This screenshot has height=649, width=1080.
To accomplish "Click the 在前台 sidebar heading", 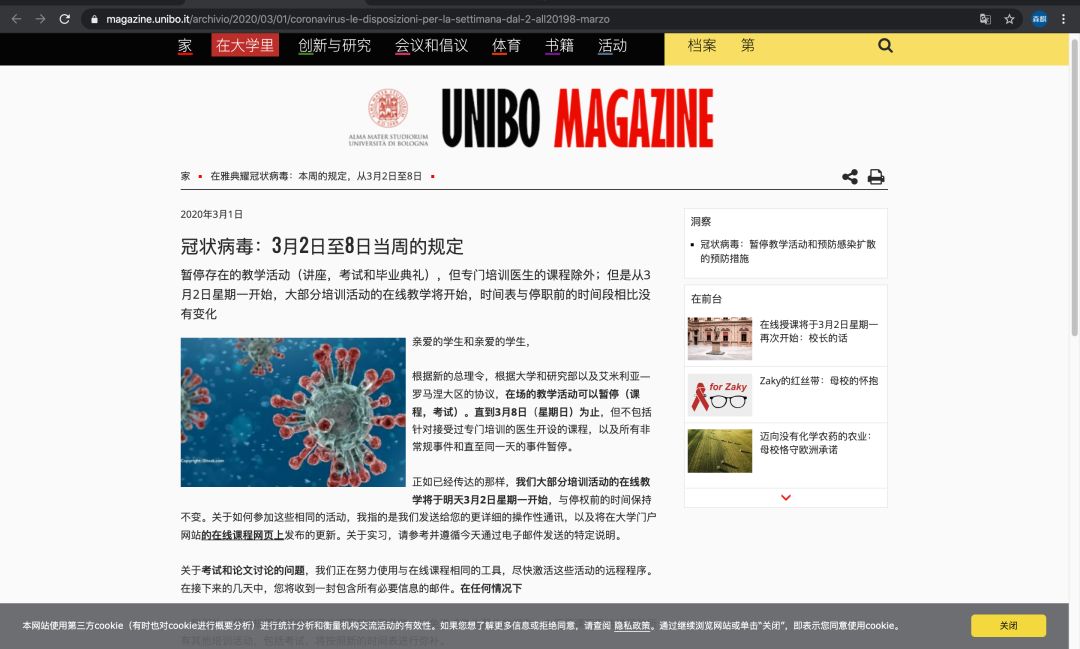I will point(706,298).
